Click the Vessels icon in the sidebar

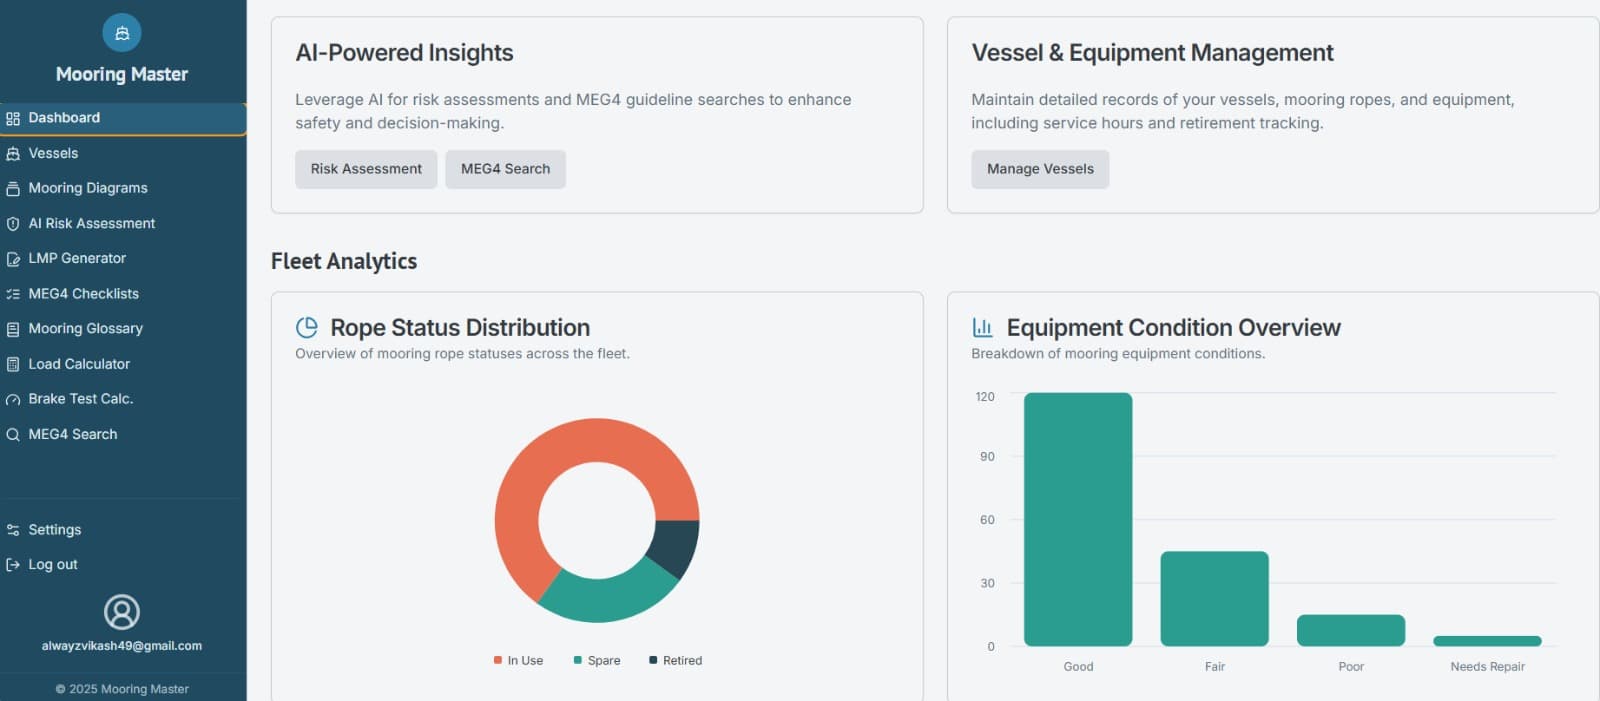pos(13,154)
